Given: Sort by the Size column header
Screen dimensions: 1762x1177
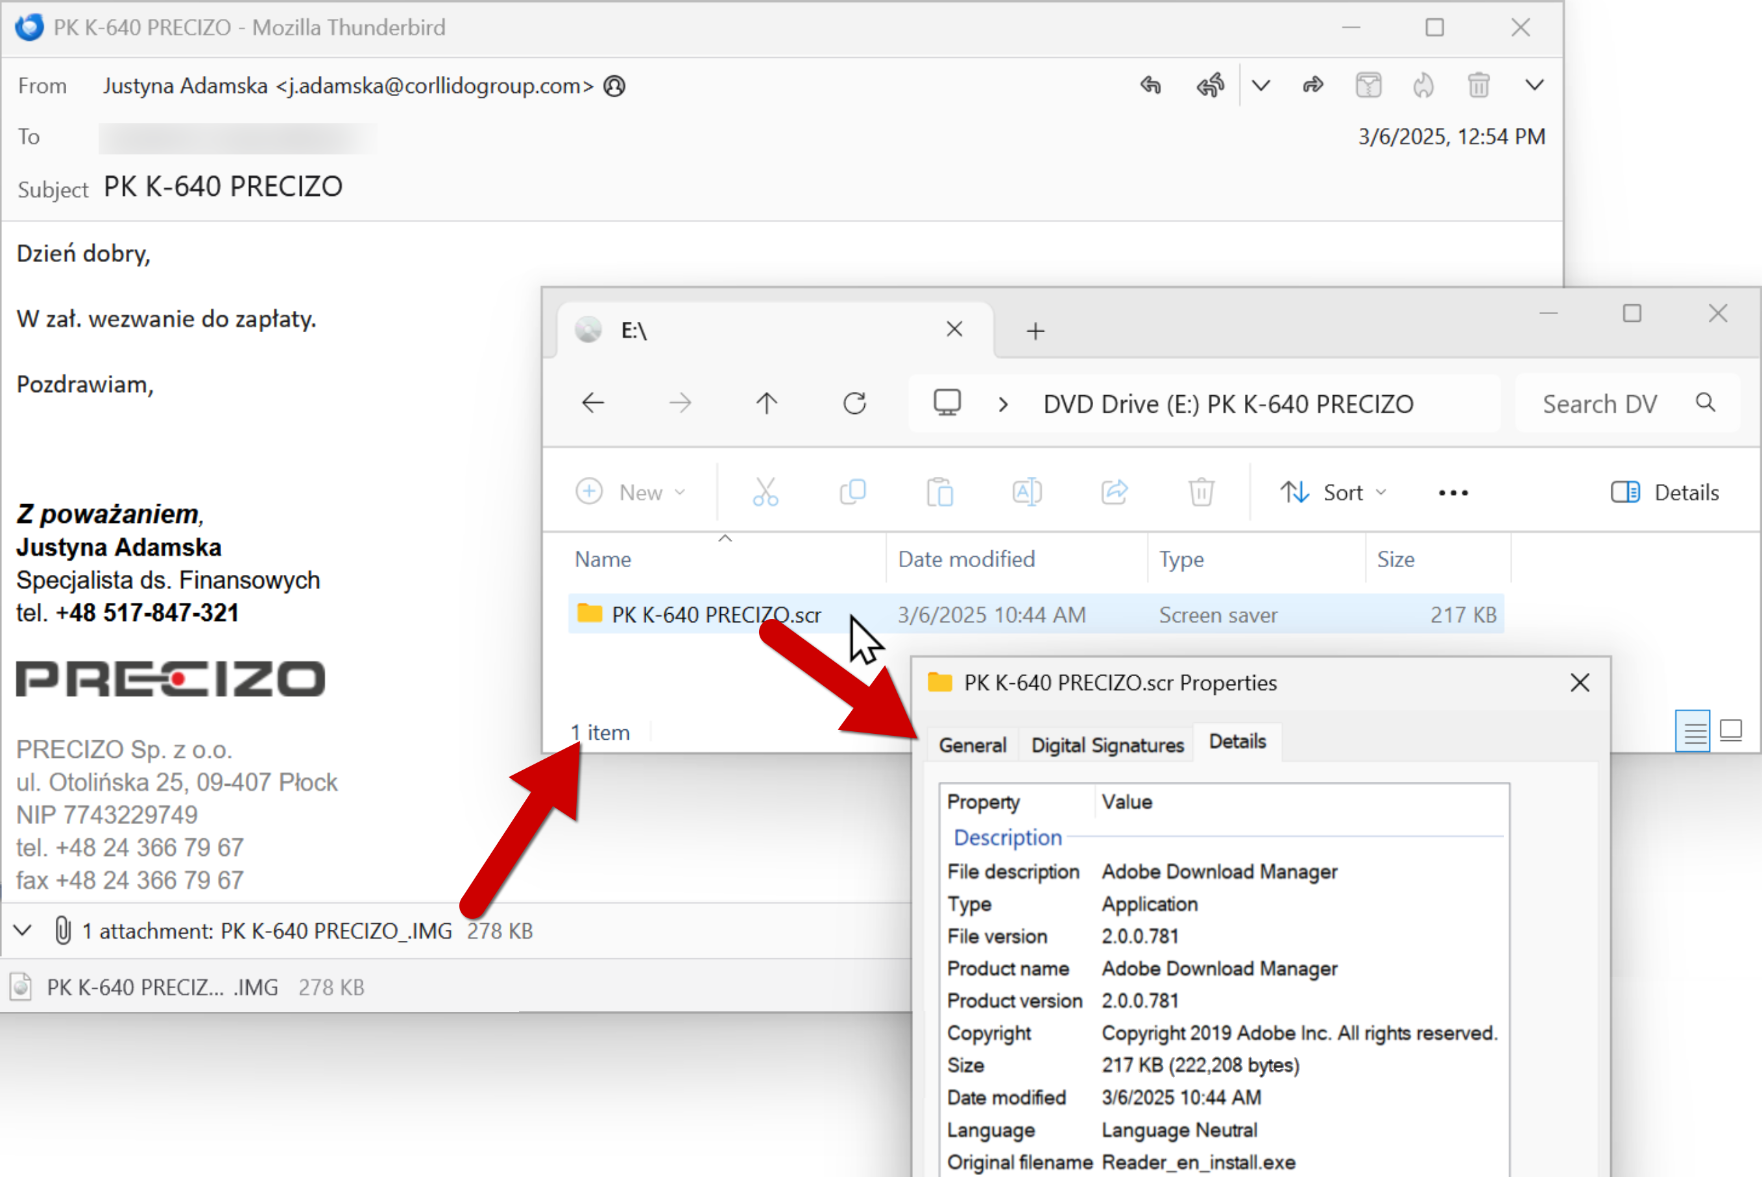Looking at the screenshot, I should pyautogui.click(x=1395, y=559).
